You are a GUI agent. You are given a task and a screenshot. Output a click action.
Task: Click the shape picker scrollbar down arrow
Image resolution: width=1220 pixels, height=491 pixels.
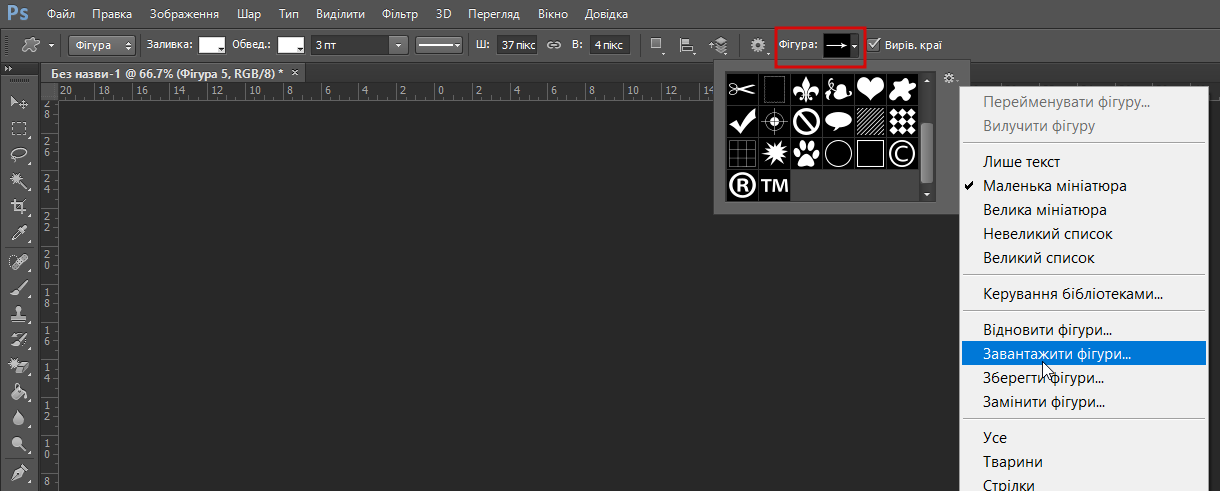click(927, 195)
